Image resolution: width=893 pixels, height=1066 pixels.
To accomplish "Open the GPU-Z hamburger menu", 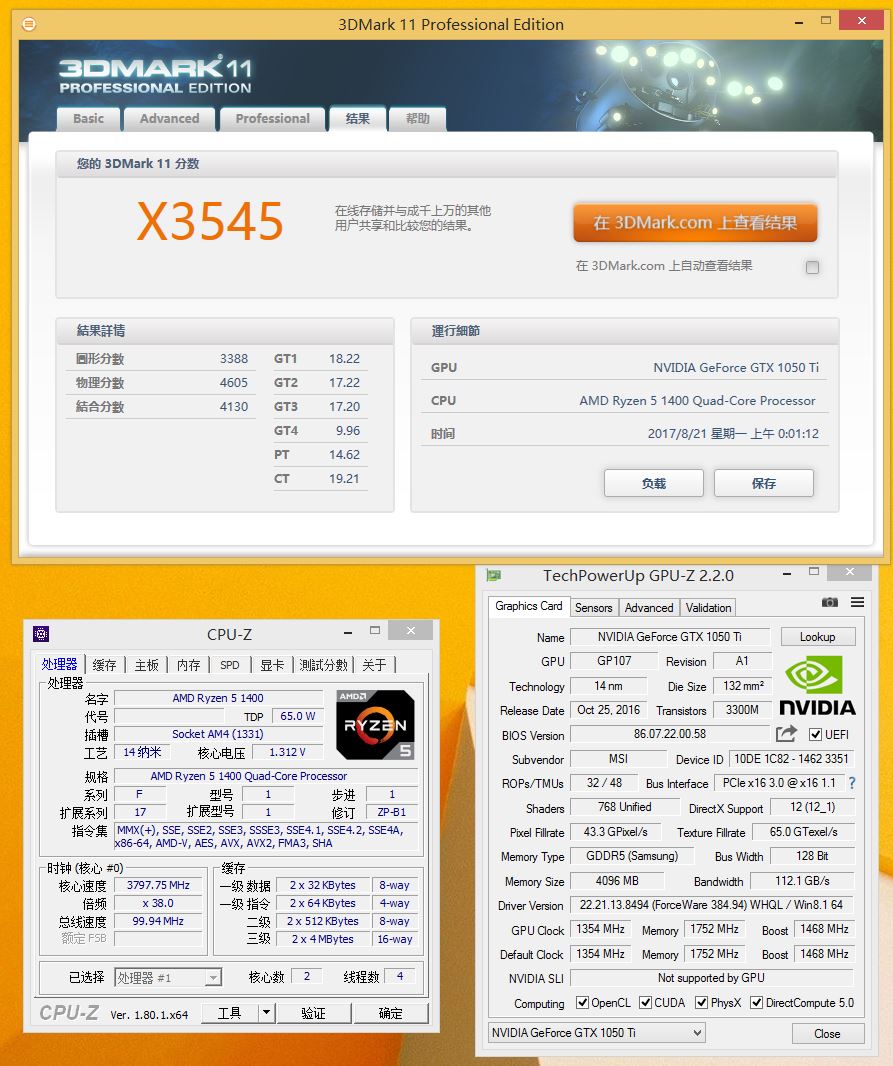I will pyautogui.click(x=858, y=602).
